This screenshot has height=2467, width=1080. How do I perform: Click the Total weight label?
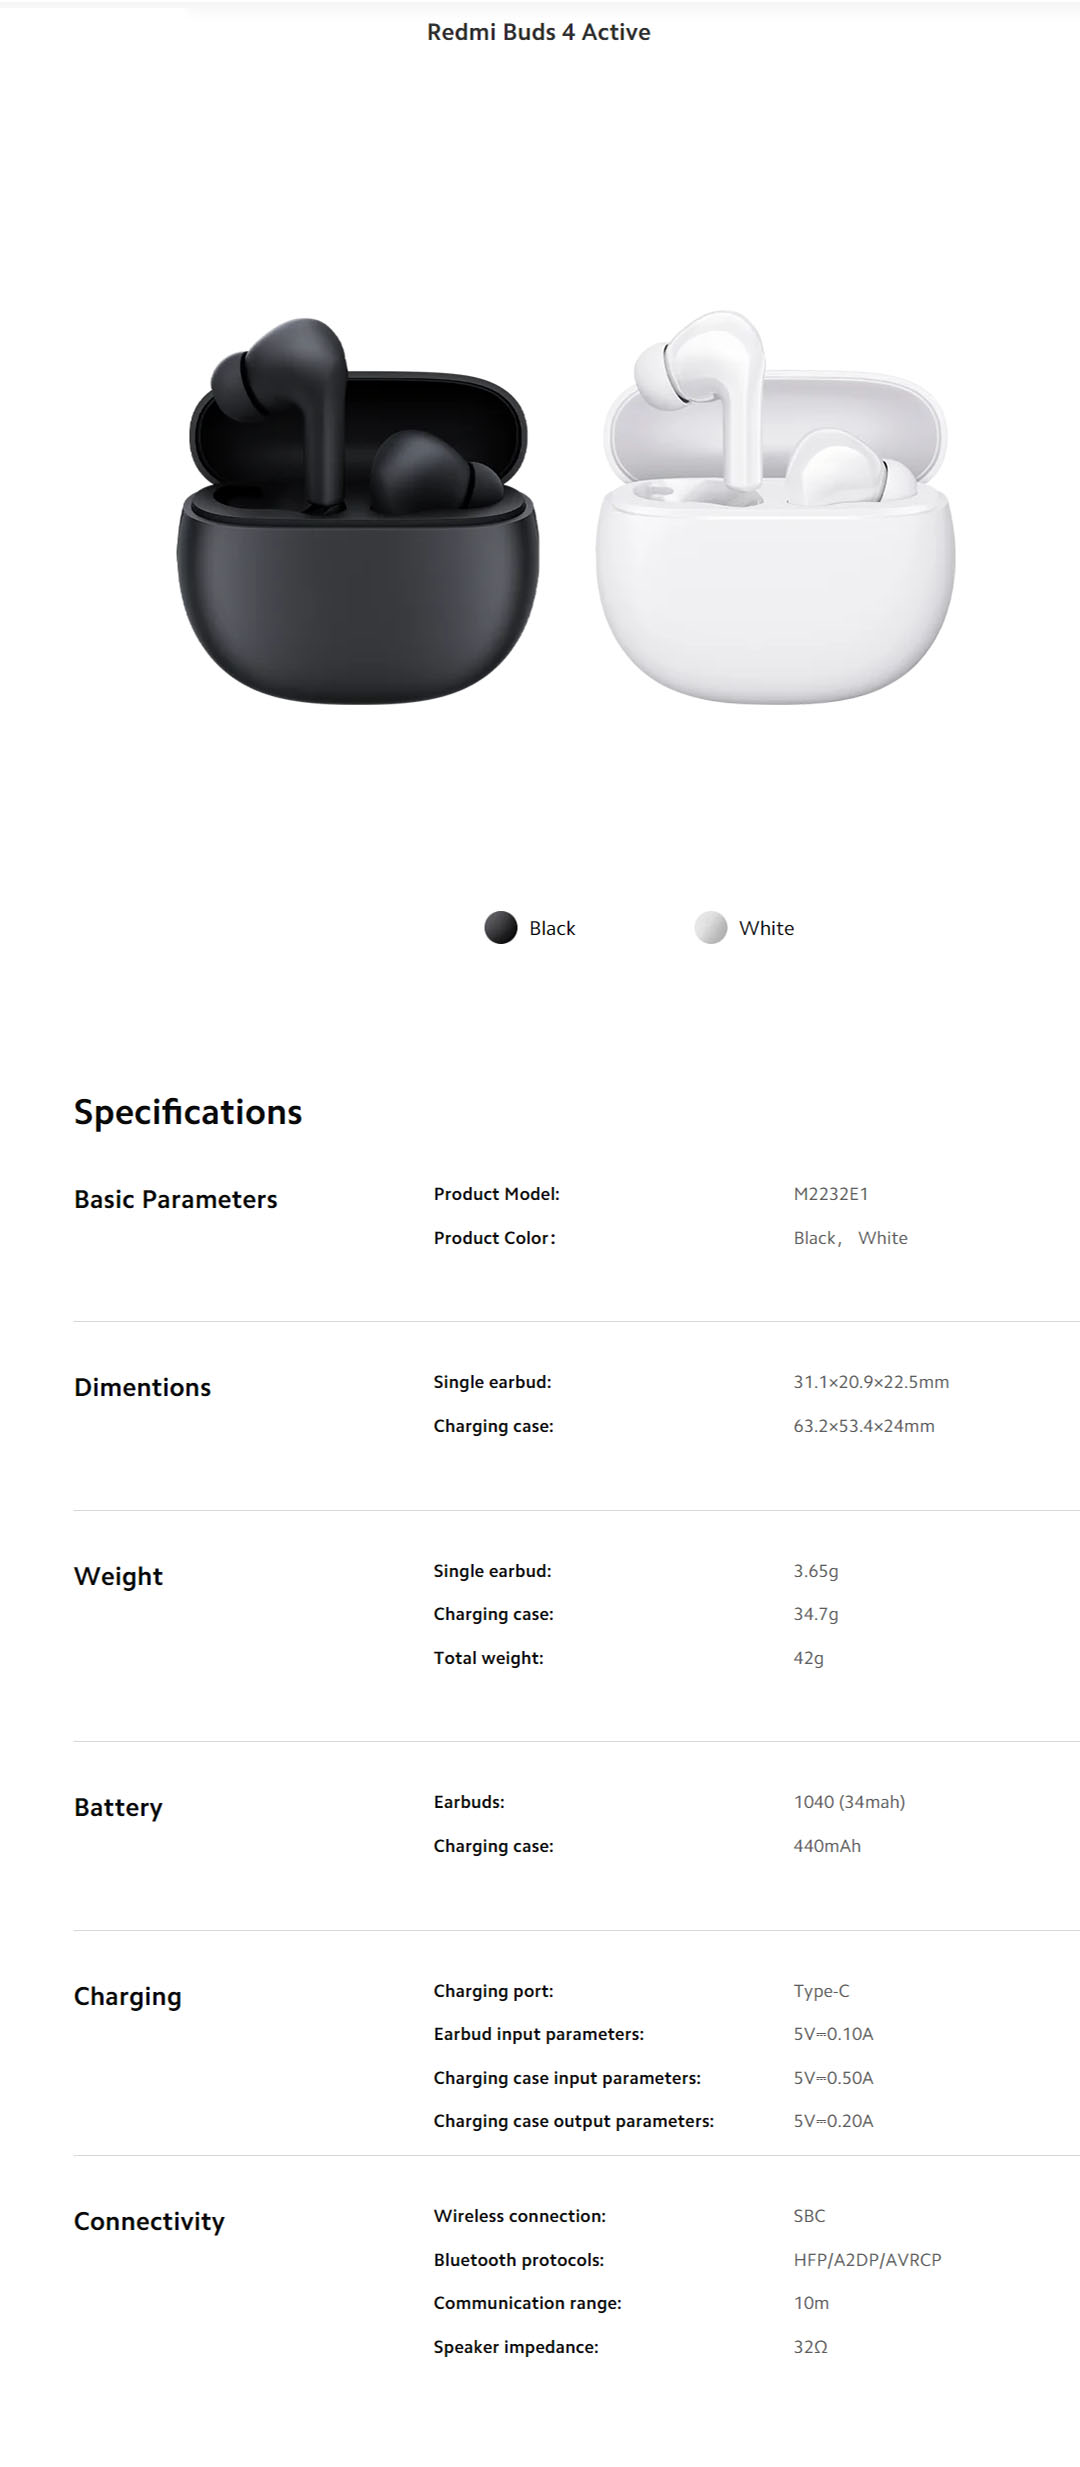488,1658
